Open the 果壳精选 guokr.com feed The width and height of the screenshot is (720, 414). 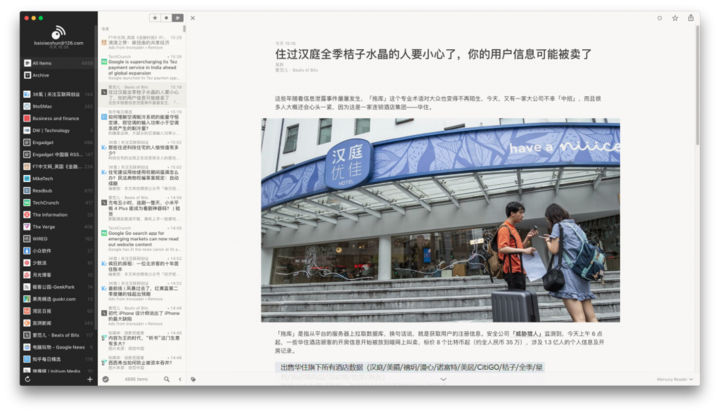pyautogui.click(x=59, y=299)
